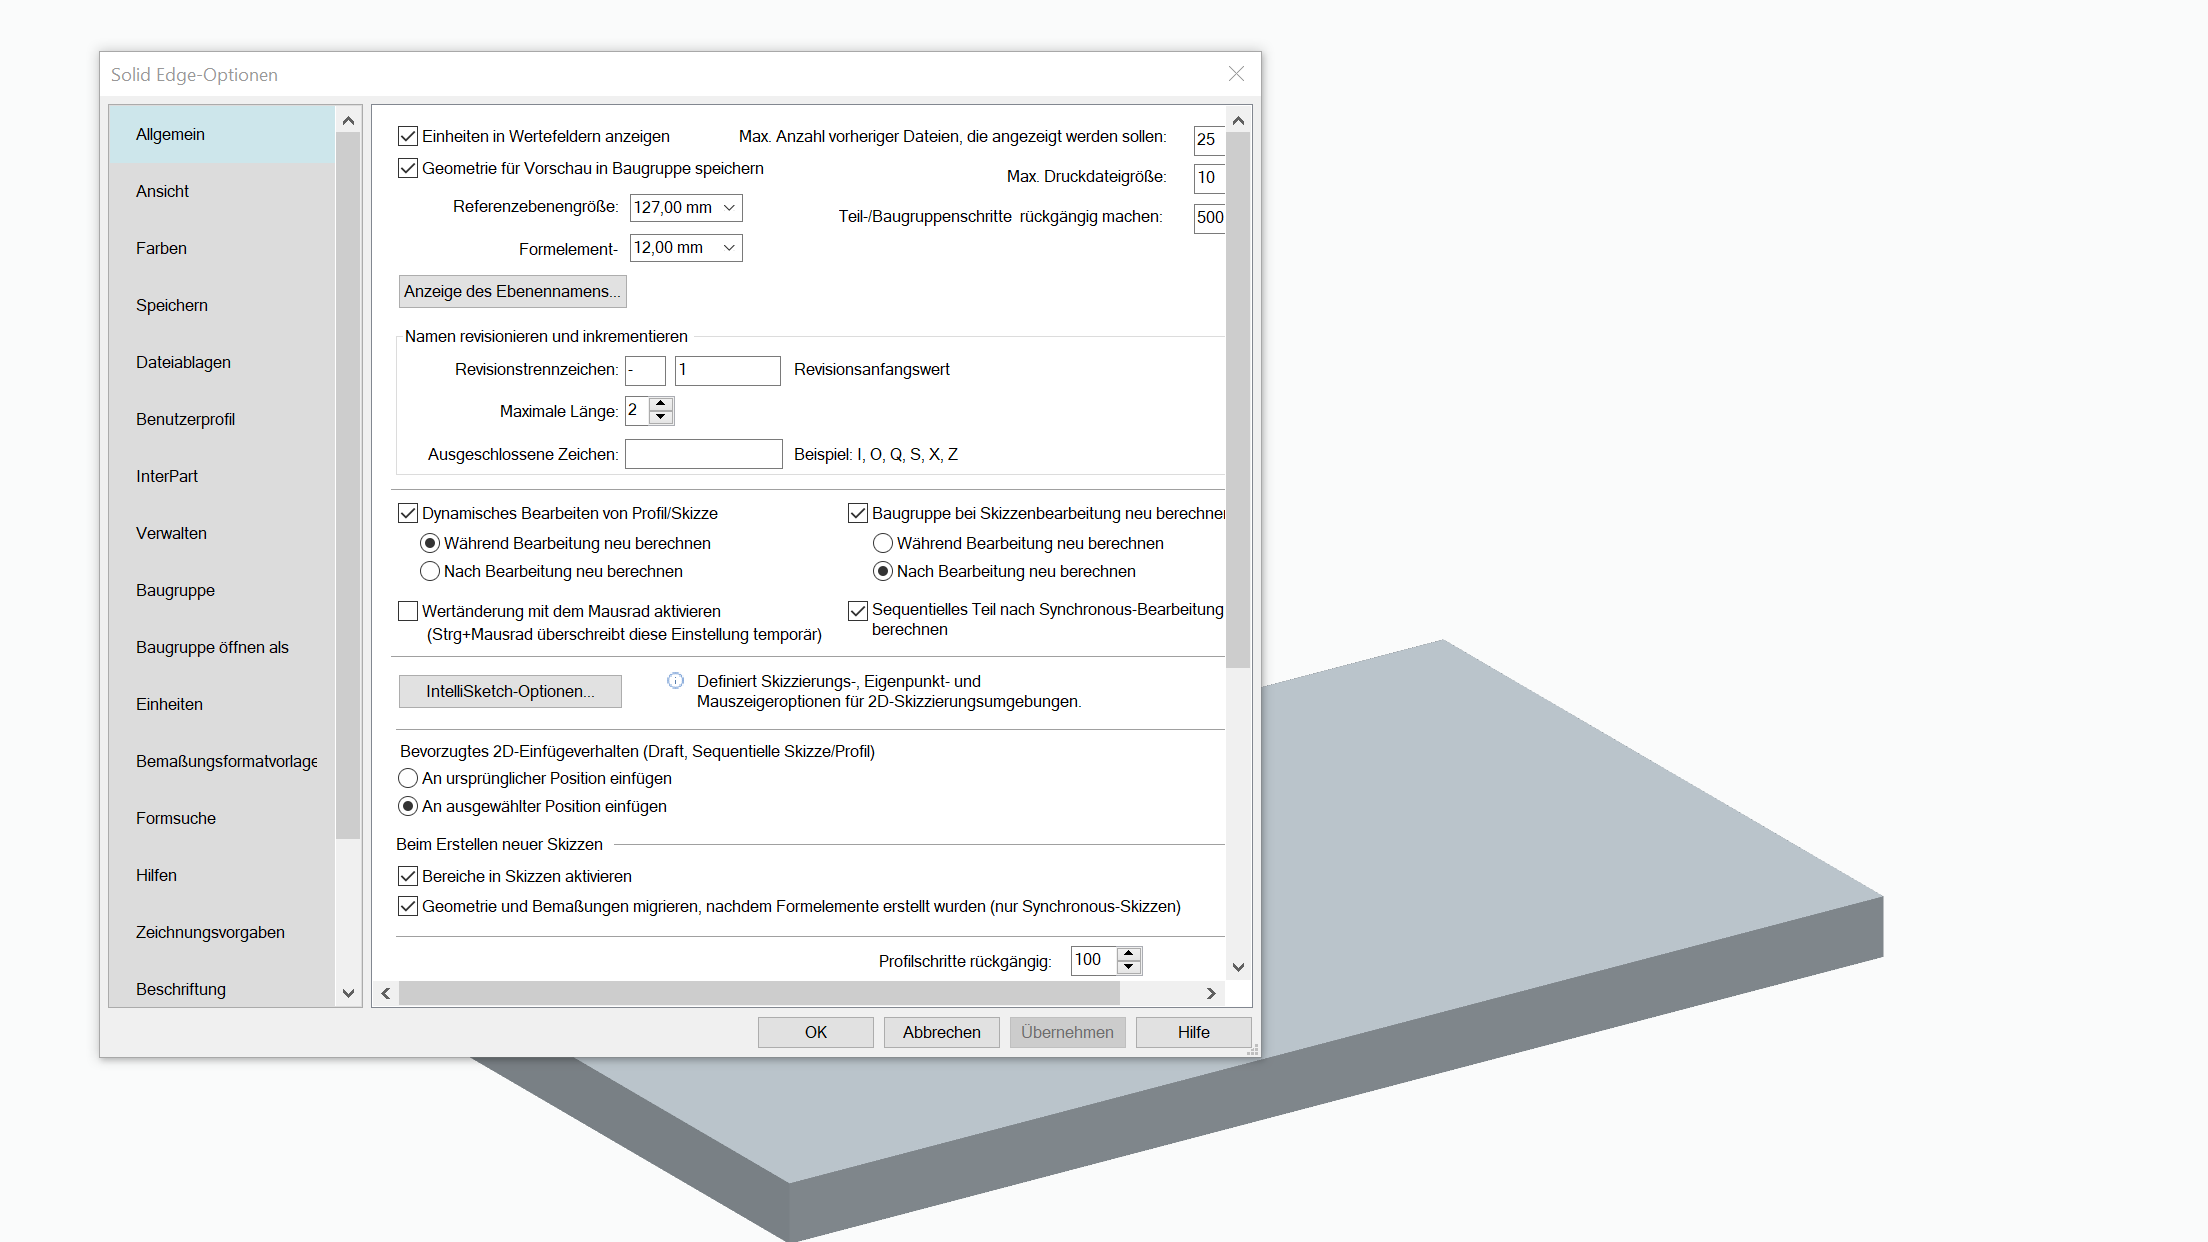This screenshot has height=1242, width=2208.
Task: Open the Einheiten options page
Action: (169, 704)
